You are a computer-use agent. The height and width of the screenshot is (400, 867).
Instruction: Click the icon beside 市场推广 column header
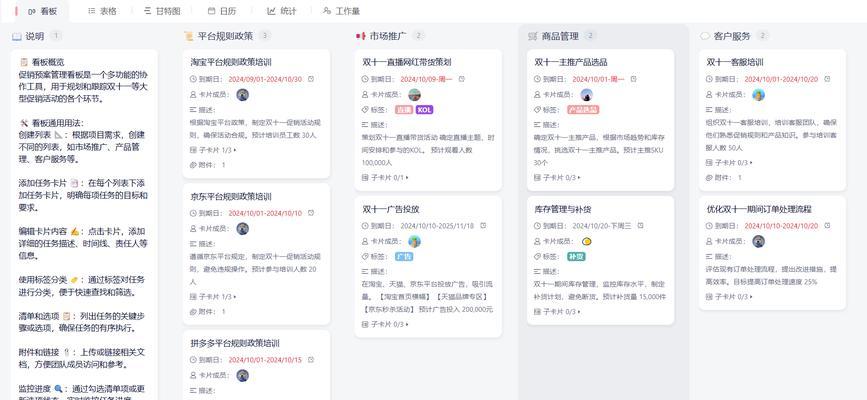point(361,37)
